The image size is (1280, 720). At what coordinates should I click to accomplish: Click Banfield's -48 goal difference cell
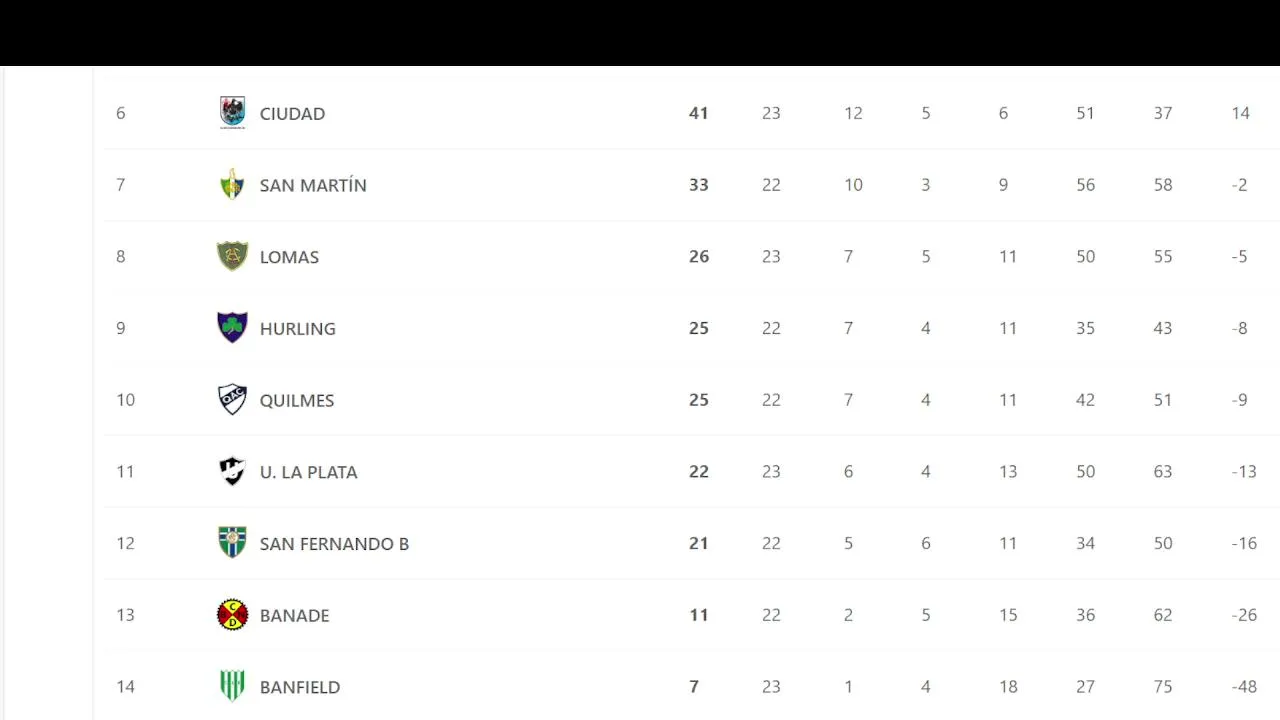[1244, 687]
